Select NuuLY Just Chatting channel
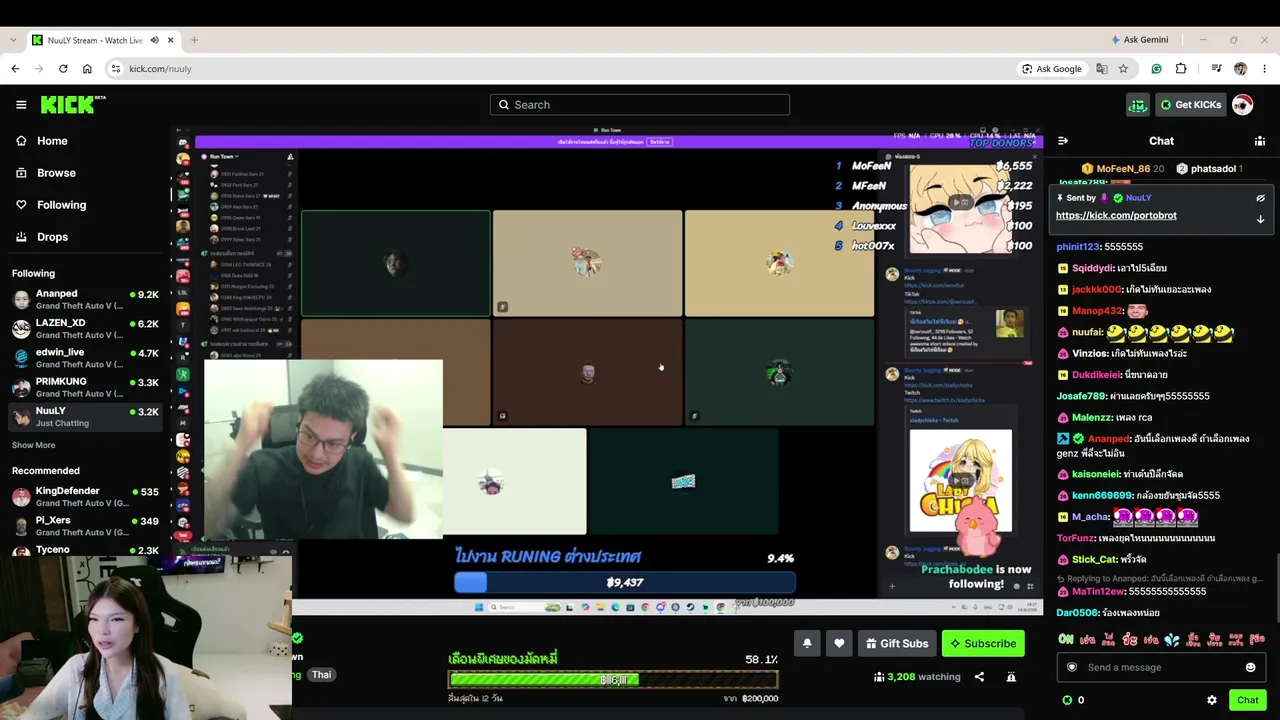The image size is (1280, 720). (x=85, y=416)
